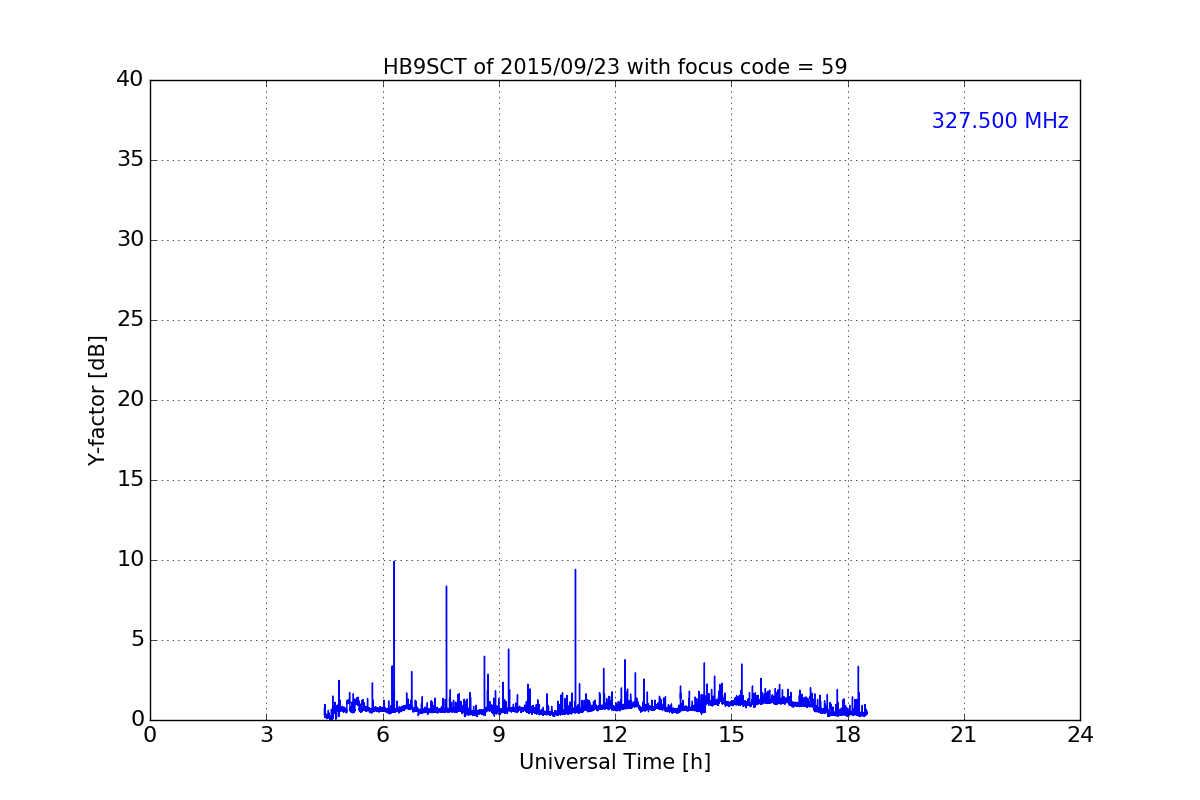The height and width of the screenshot is (800, 1200).
Task: Click the y-axis tick label 30
Action: pos(130,240)
